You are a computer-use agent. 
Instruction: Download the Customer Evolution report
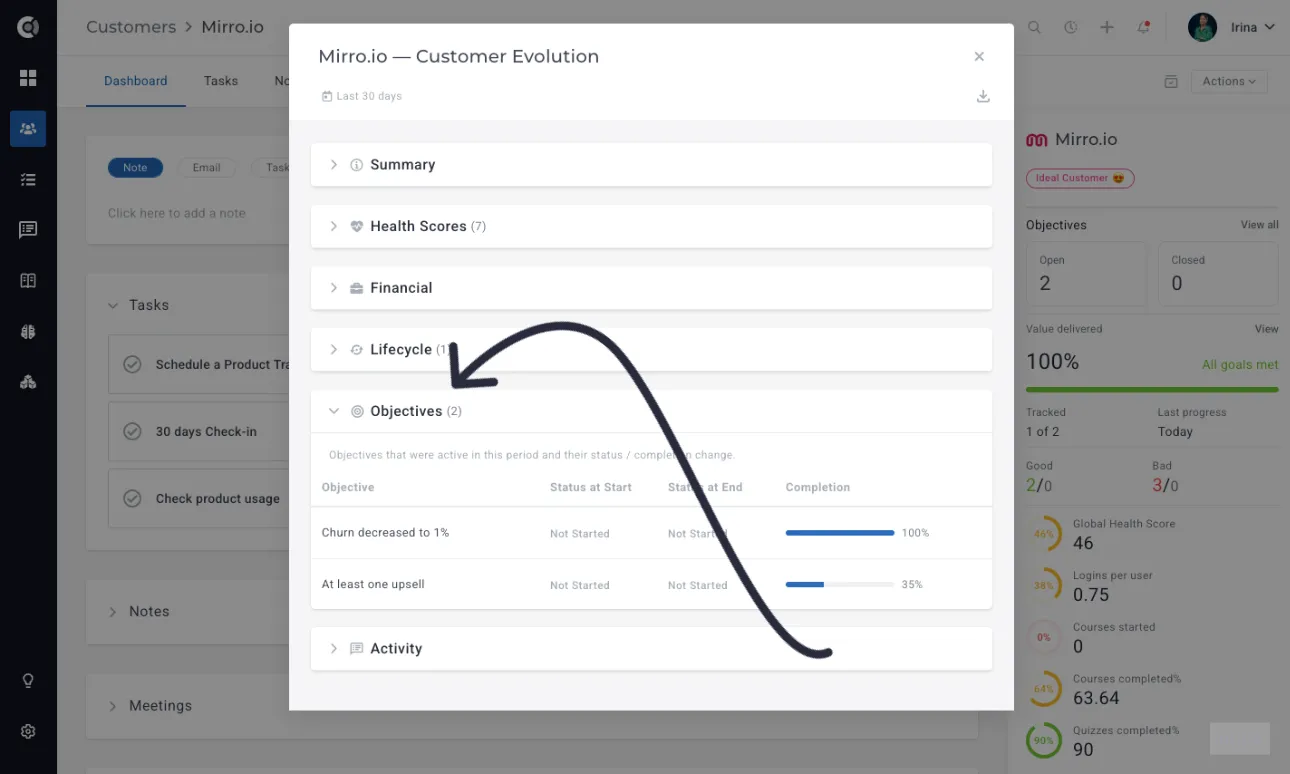(983, 96)
